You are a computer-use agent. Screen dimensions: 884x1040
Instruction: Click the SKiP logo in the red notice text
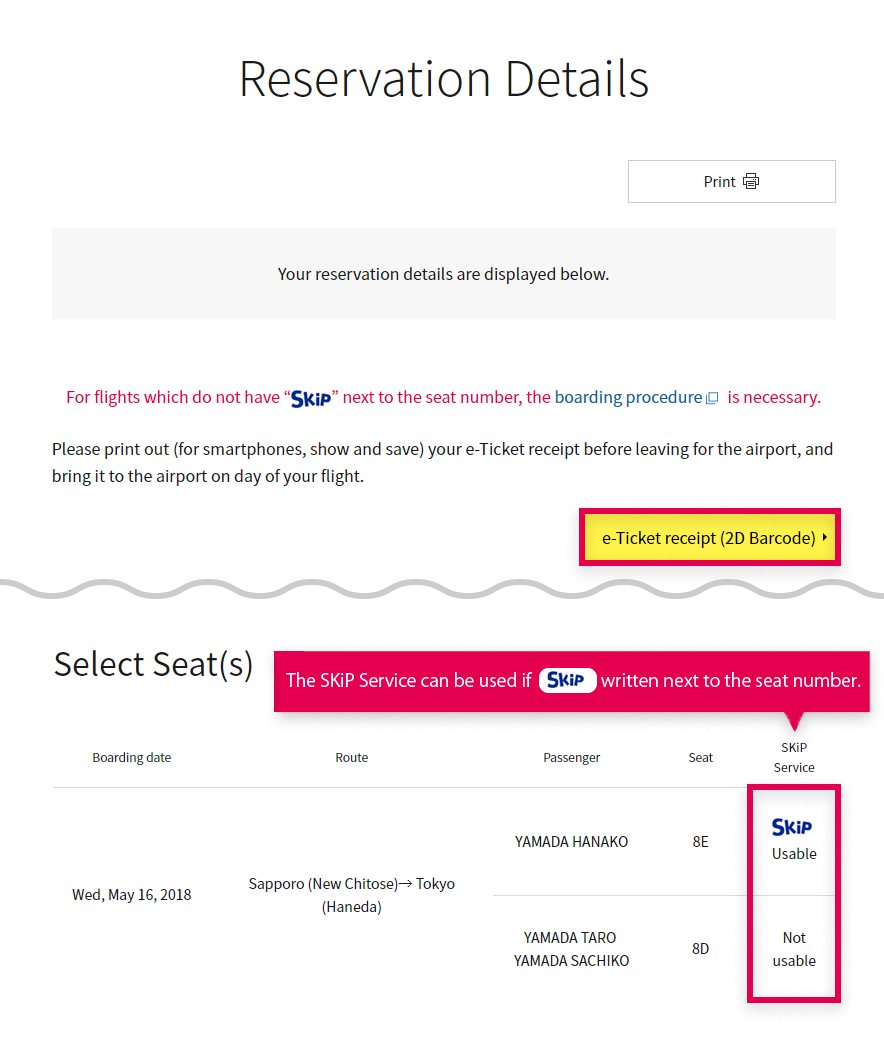311,399
